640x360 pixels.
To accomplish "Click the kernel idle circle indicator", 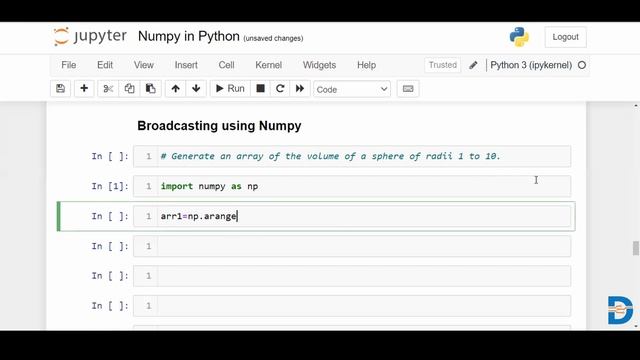I will (582, 65).
